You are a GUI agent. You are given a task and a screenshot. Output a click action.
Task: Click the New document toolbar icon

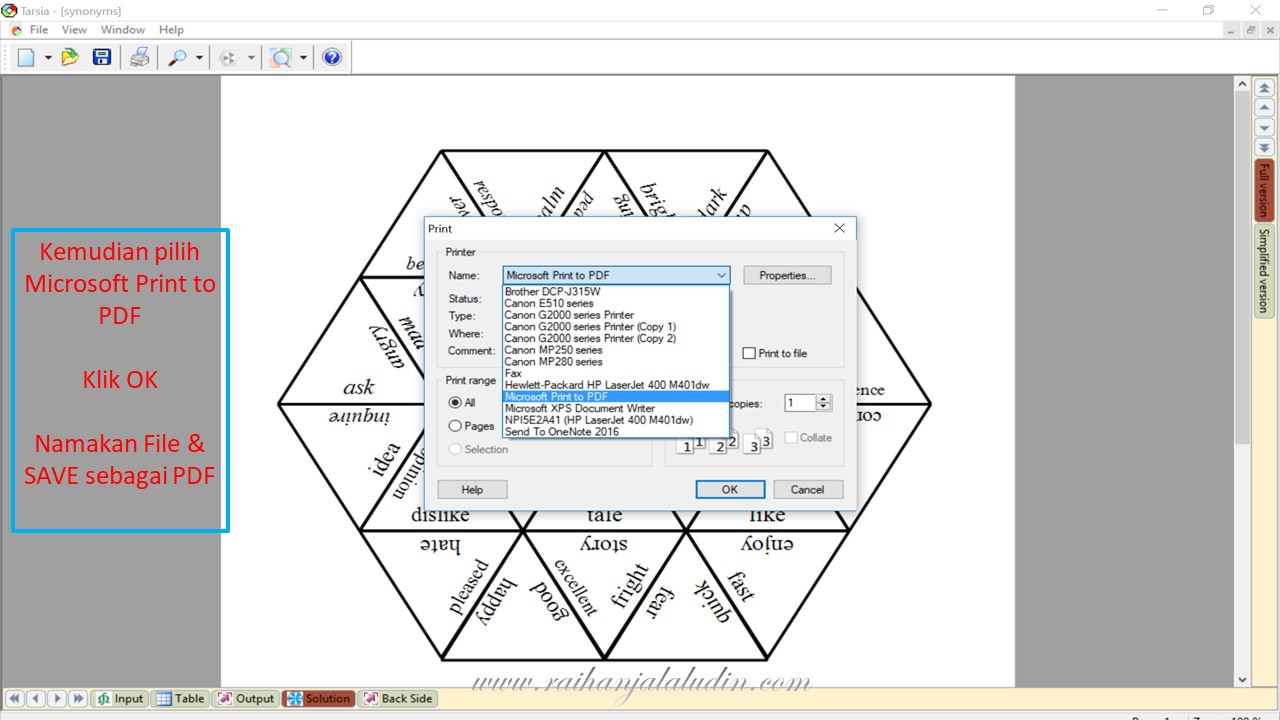pyautogui.click(x=26, y=58)
